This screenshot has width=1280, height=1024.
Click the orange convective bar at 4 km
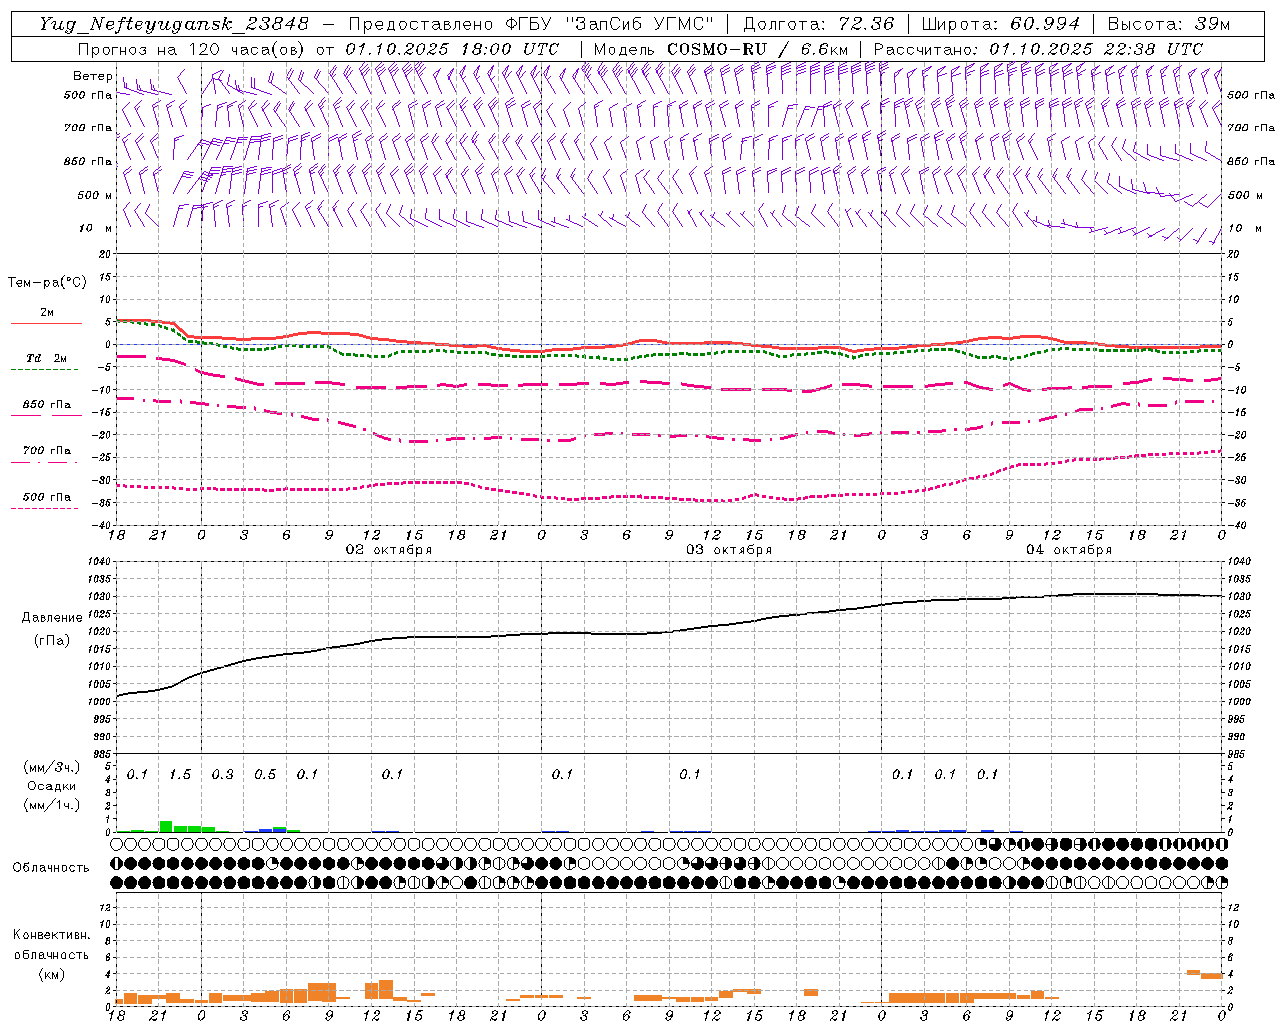1193,972
